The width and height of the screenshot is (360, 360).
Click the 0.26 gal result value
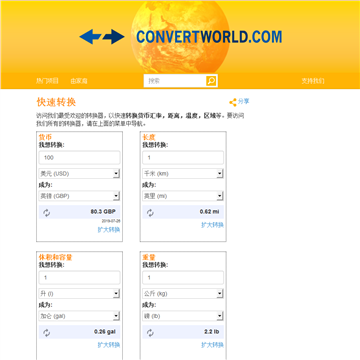point(105,332)
